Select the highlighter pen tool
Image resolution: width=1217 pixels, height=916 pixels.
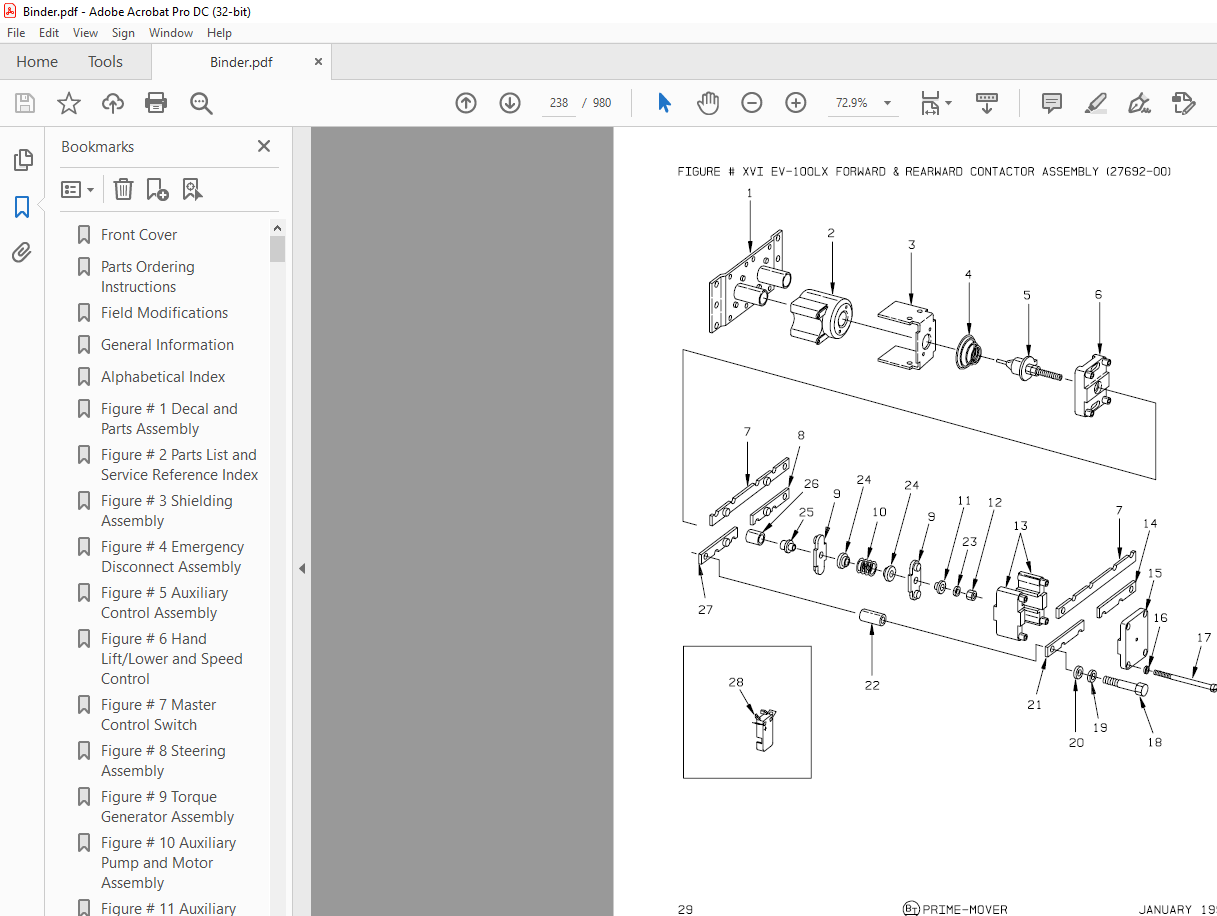(x=1095, y=103)
